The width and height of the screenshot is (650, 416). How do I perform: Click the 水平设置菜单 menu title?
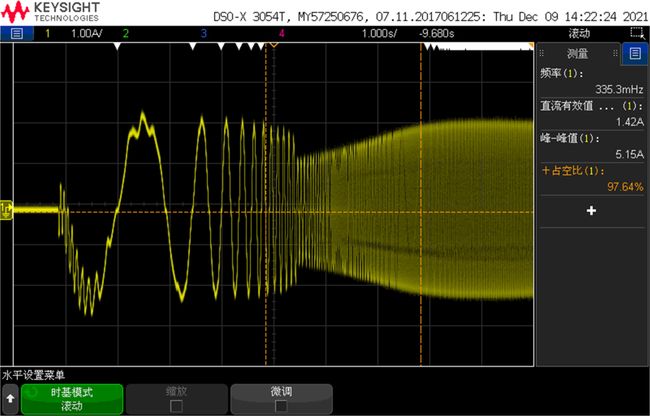33,375
